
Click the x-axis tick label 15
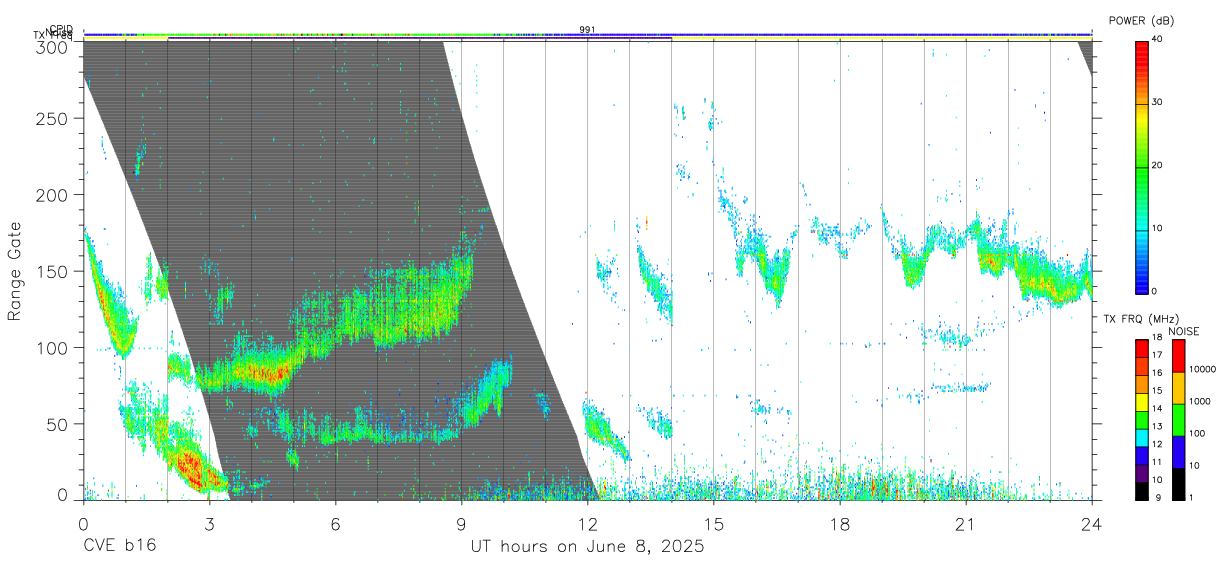pos(714,523)
